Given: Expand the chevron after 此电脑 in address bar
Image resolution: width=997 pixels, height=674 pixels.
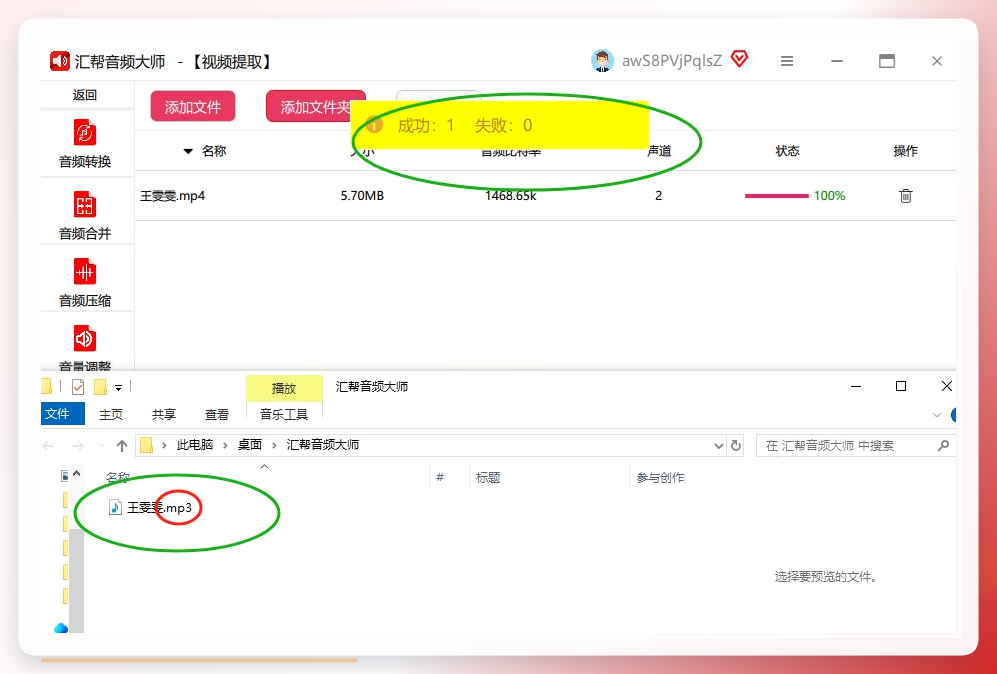Looking at the screenshot, I should (224, 445).
